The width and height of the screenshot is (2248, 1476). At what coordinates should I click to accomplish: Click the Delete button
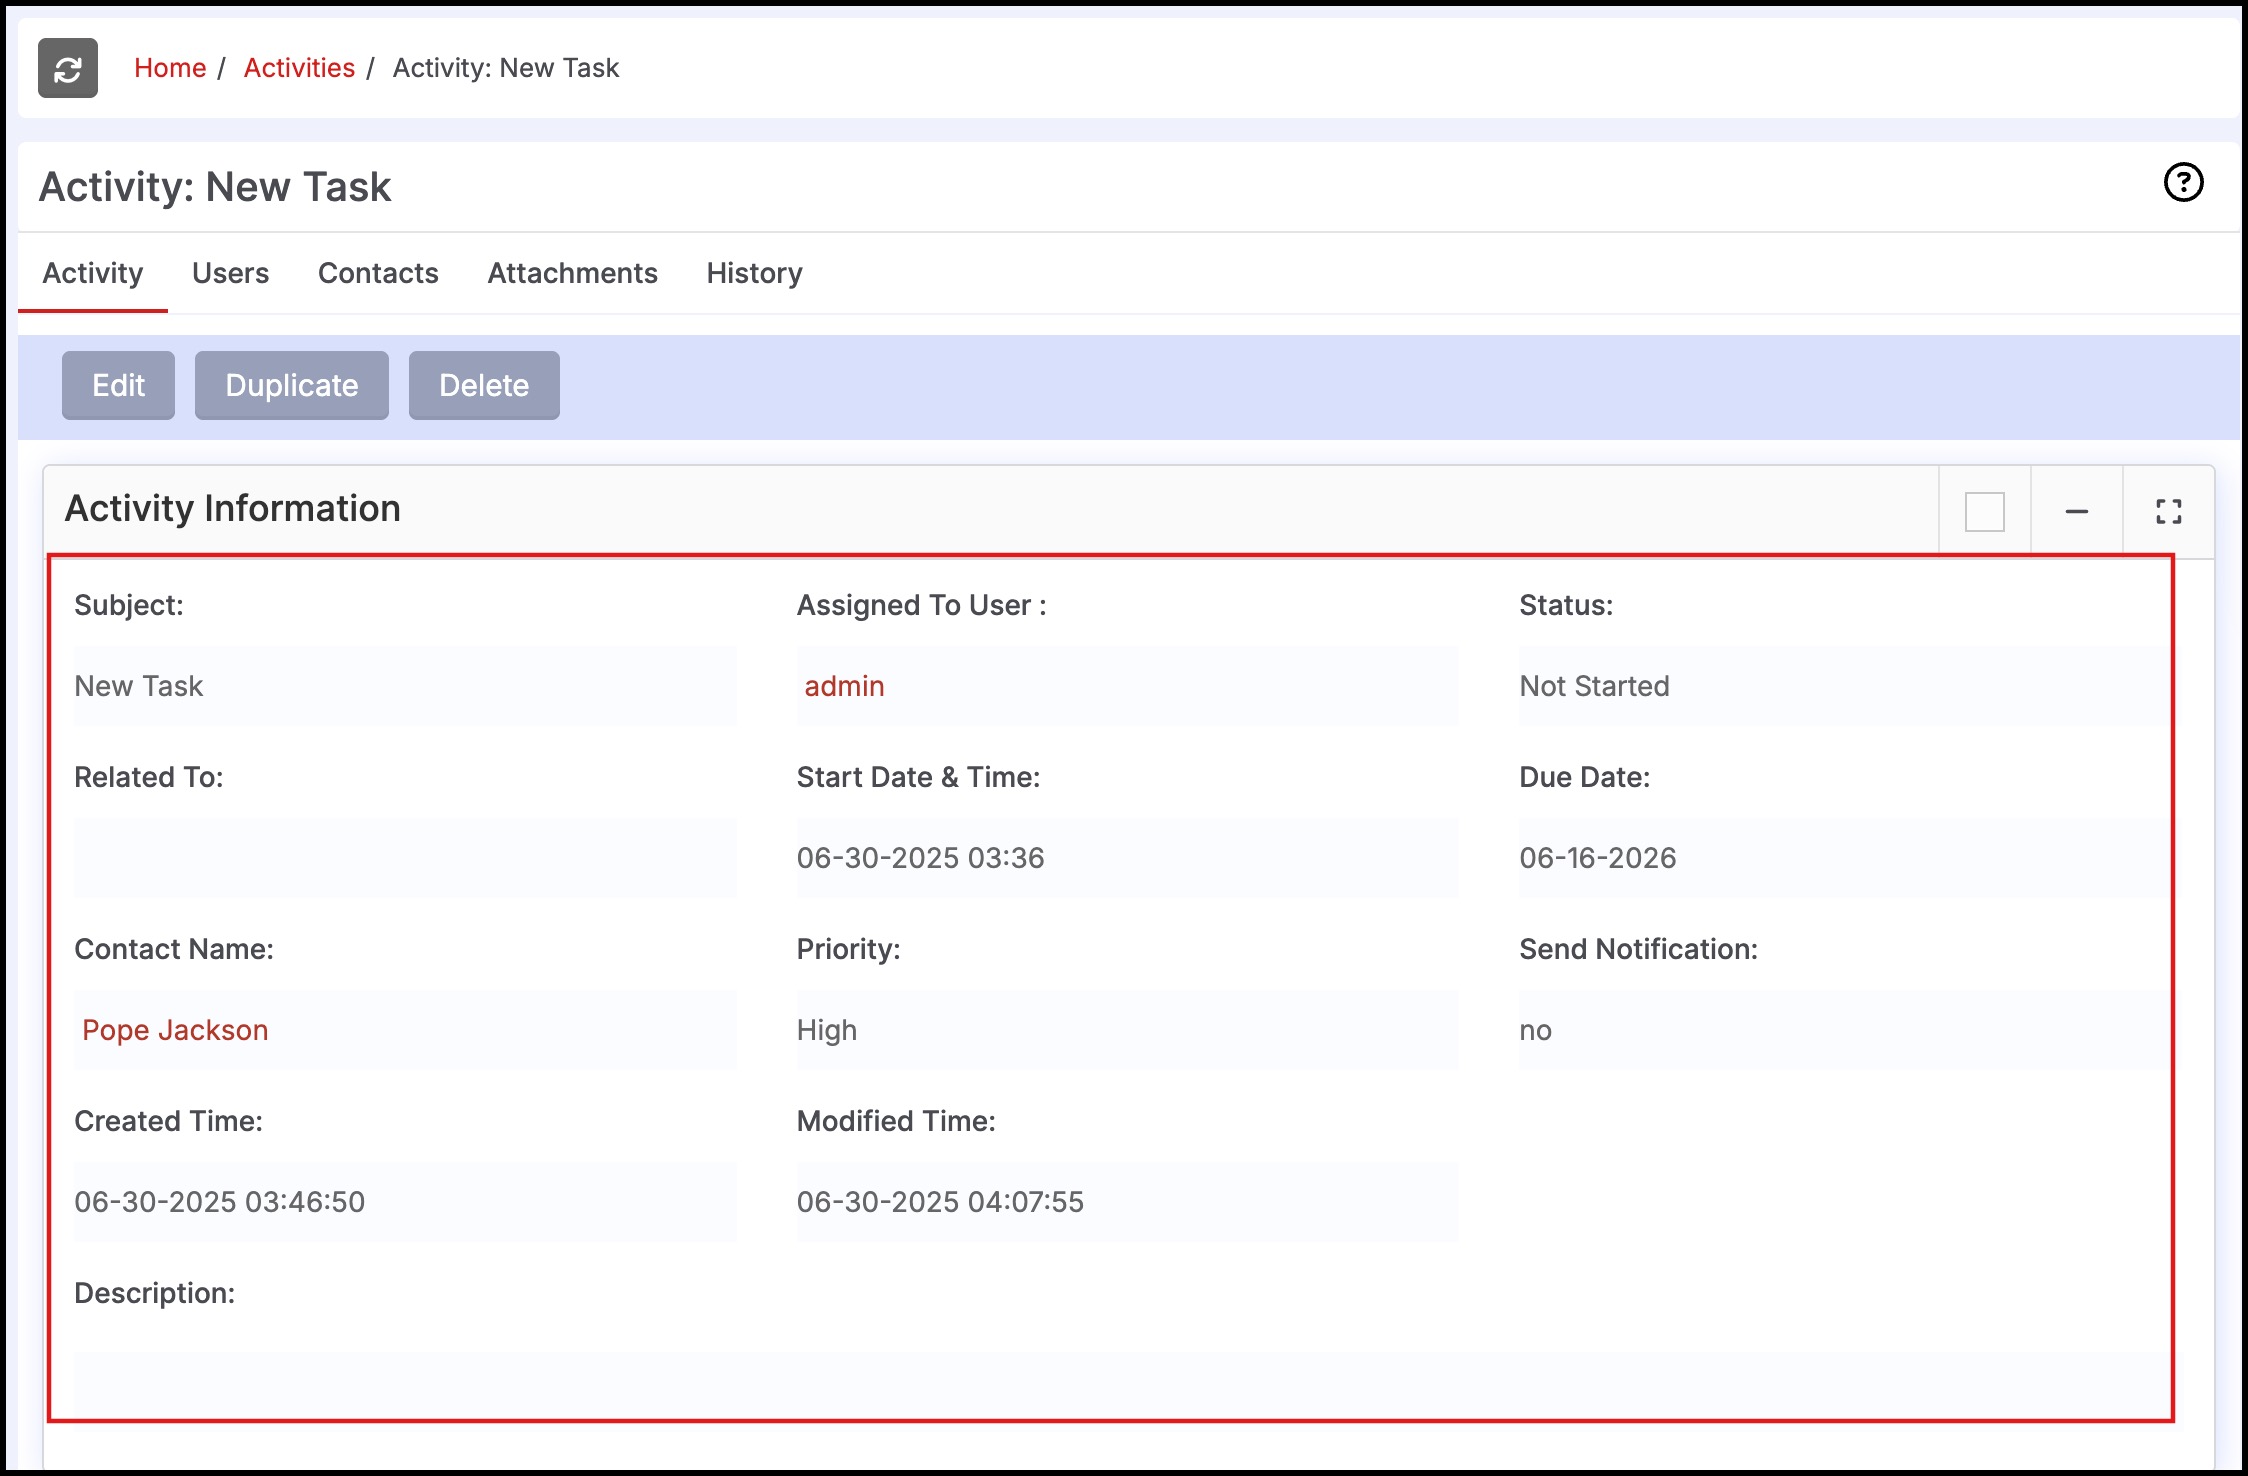click(484, 385)
